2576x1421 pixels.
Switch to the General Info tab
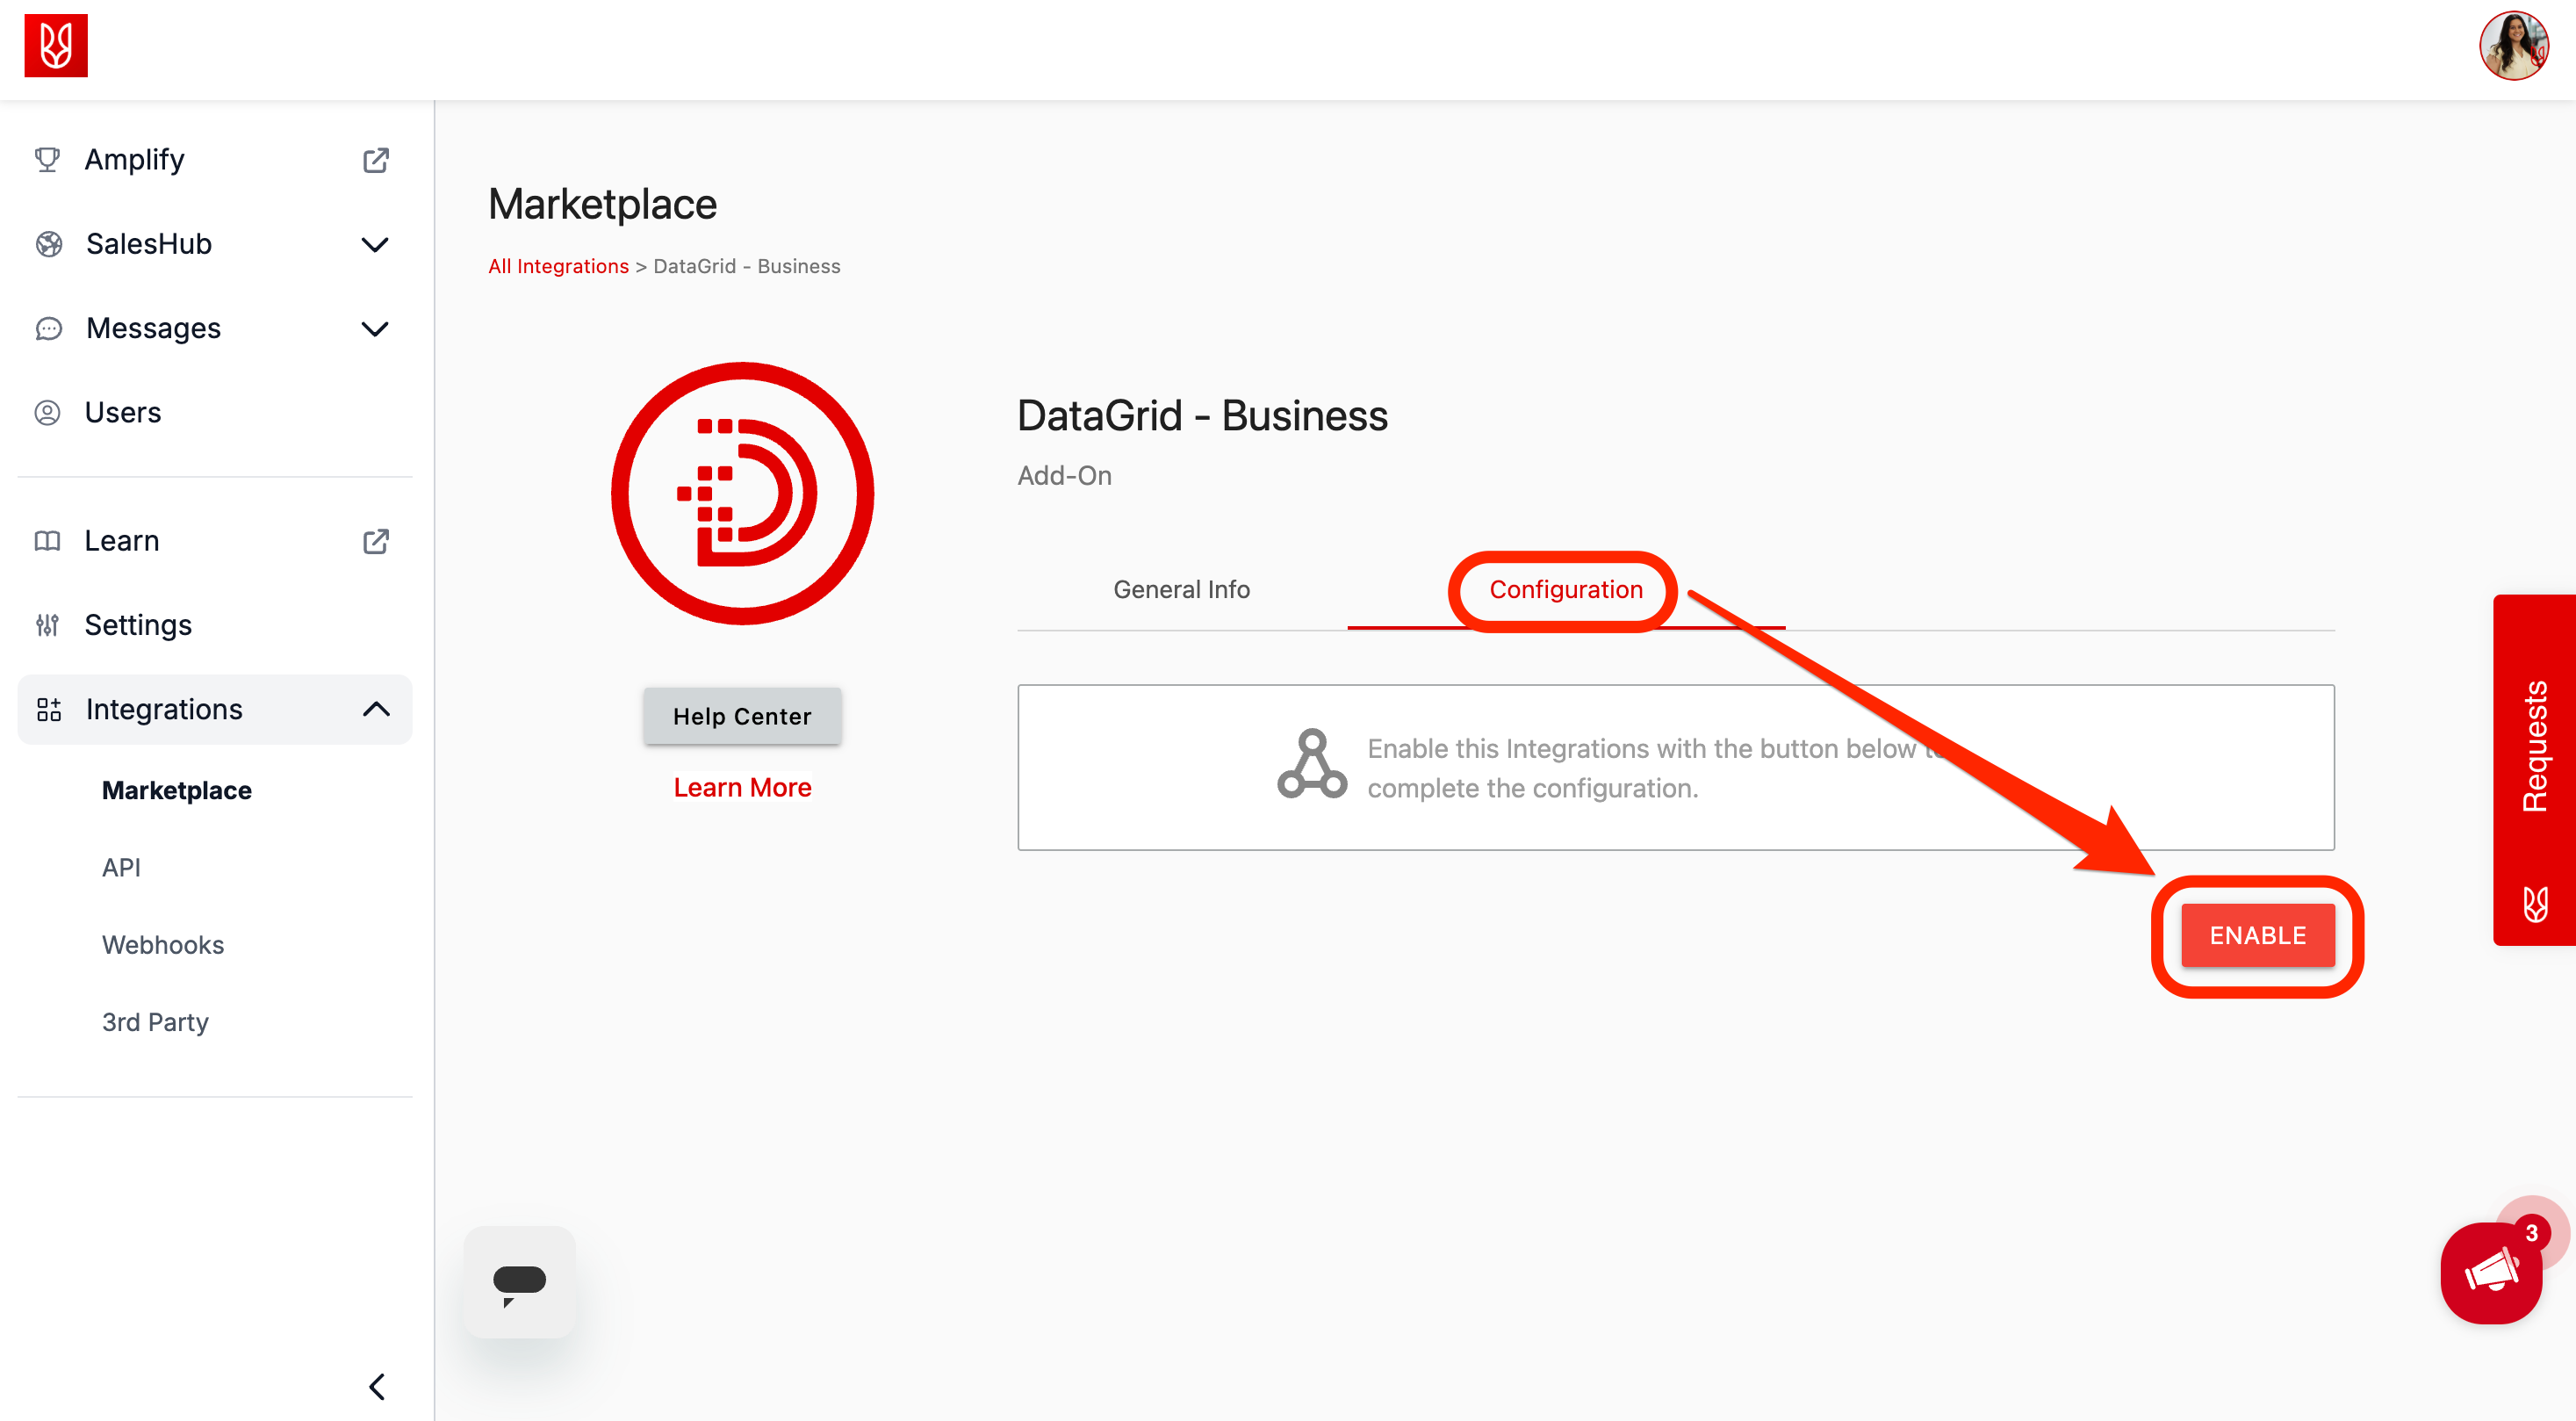pos(1181,590)
